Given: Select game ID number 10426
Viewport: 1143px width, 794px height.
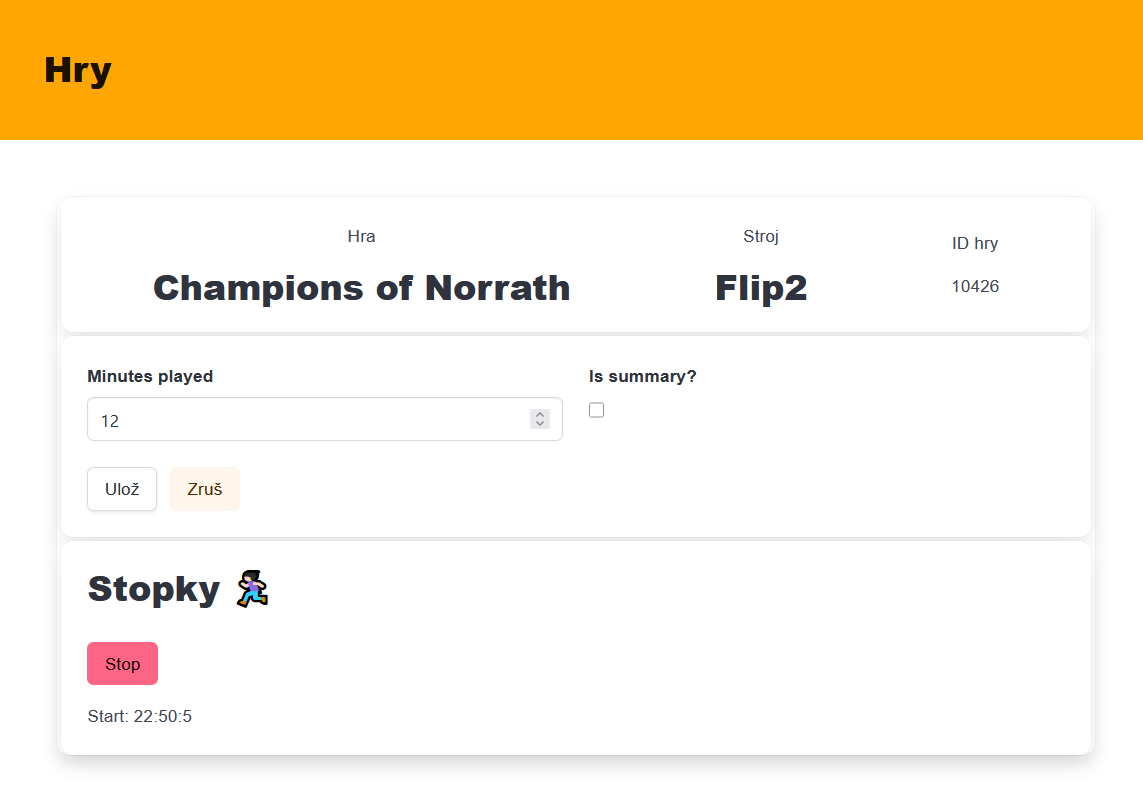Looking at the screenshot, I should [975, 287].
